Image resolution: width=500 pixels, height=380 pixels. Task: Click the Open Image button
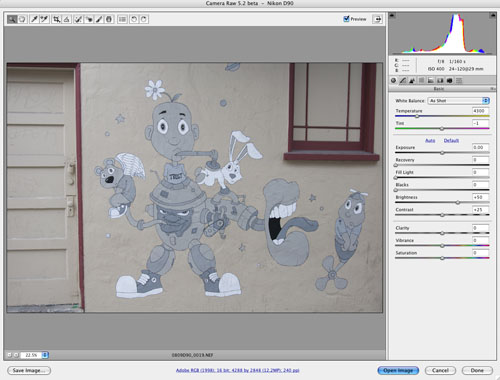point(398,370)
